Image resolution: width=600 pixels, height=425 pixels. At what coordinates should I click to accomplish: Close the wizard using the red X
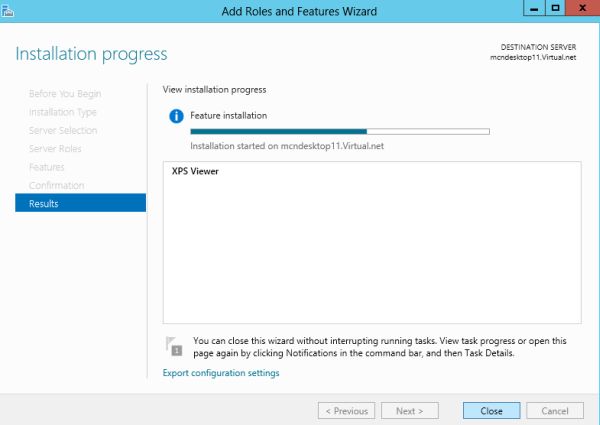point(582,8)
